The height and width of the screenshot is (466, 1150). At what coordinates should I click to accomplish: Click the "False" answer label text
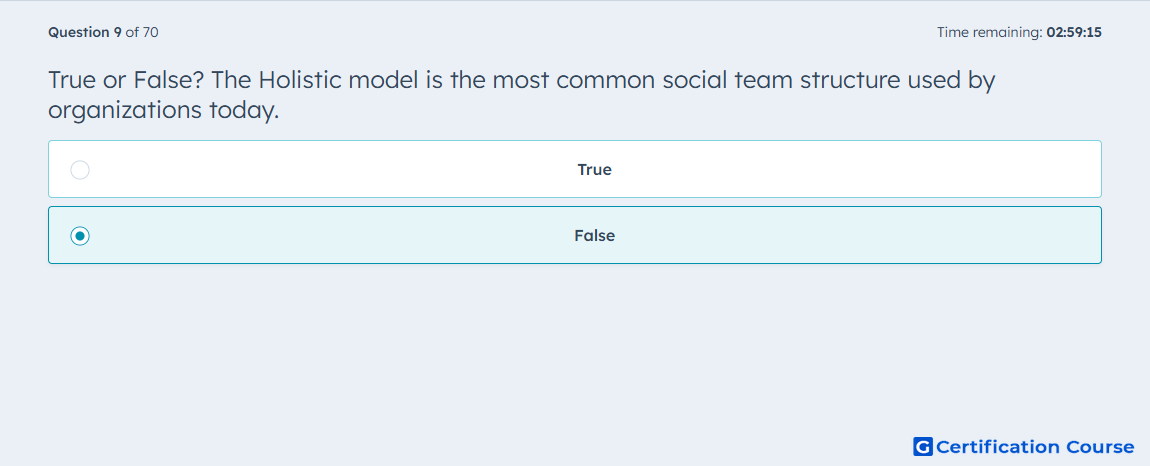[594, 236]
